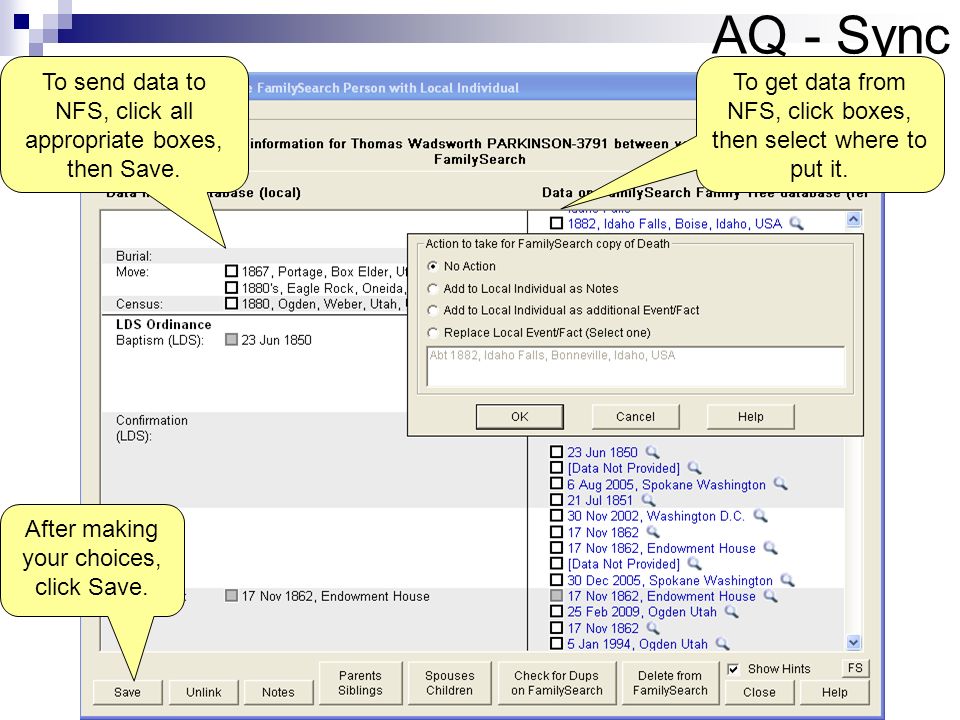Click Delete from FamilySearch button

[670, 683]
